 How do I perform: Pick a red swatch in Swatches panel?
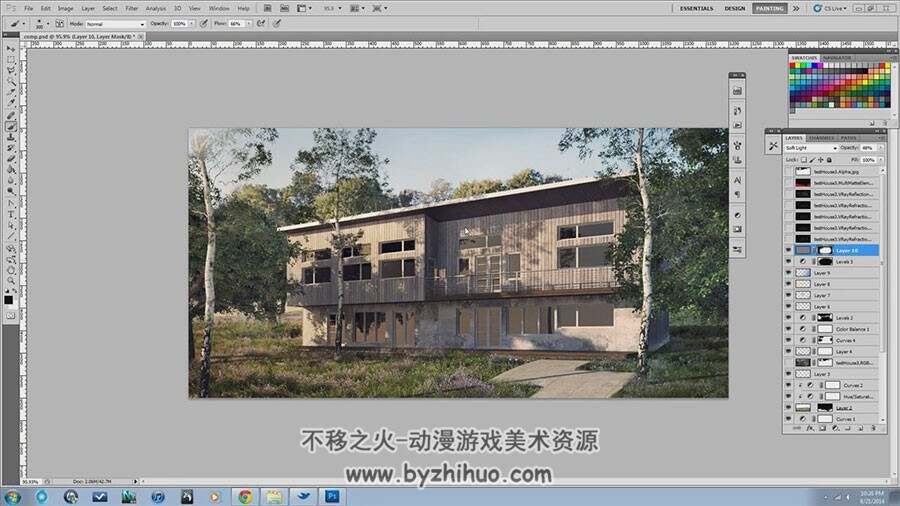coord(793,66)
